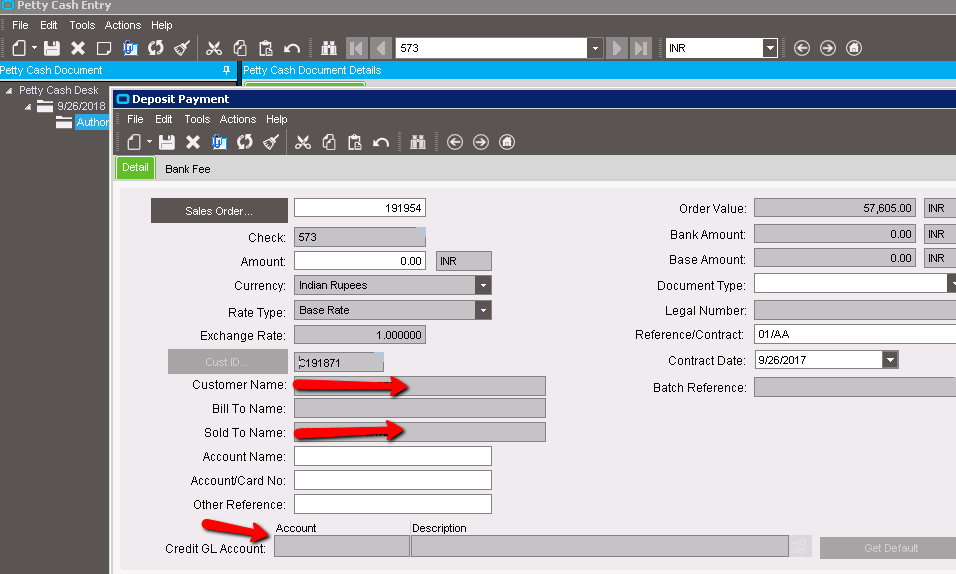Go to first record in Petty Cash toolbar
This screenshot has width=956, height=574.
click(x=356, y=48)
